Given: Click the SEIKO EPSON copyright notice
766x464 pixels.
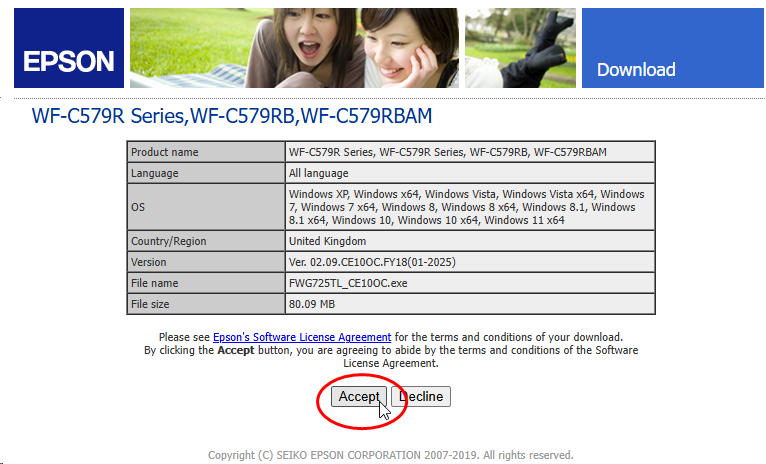Looking at the screenshot, I should click(x=391, y=455).
